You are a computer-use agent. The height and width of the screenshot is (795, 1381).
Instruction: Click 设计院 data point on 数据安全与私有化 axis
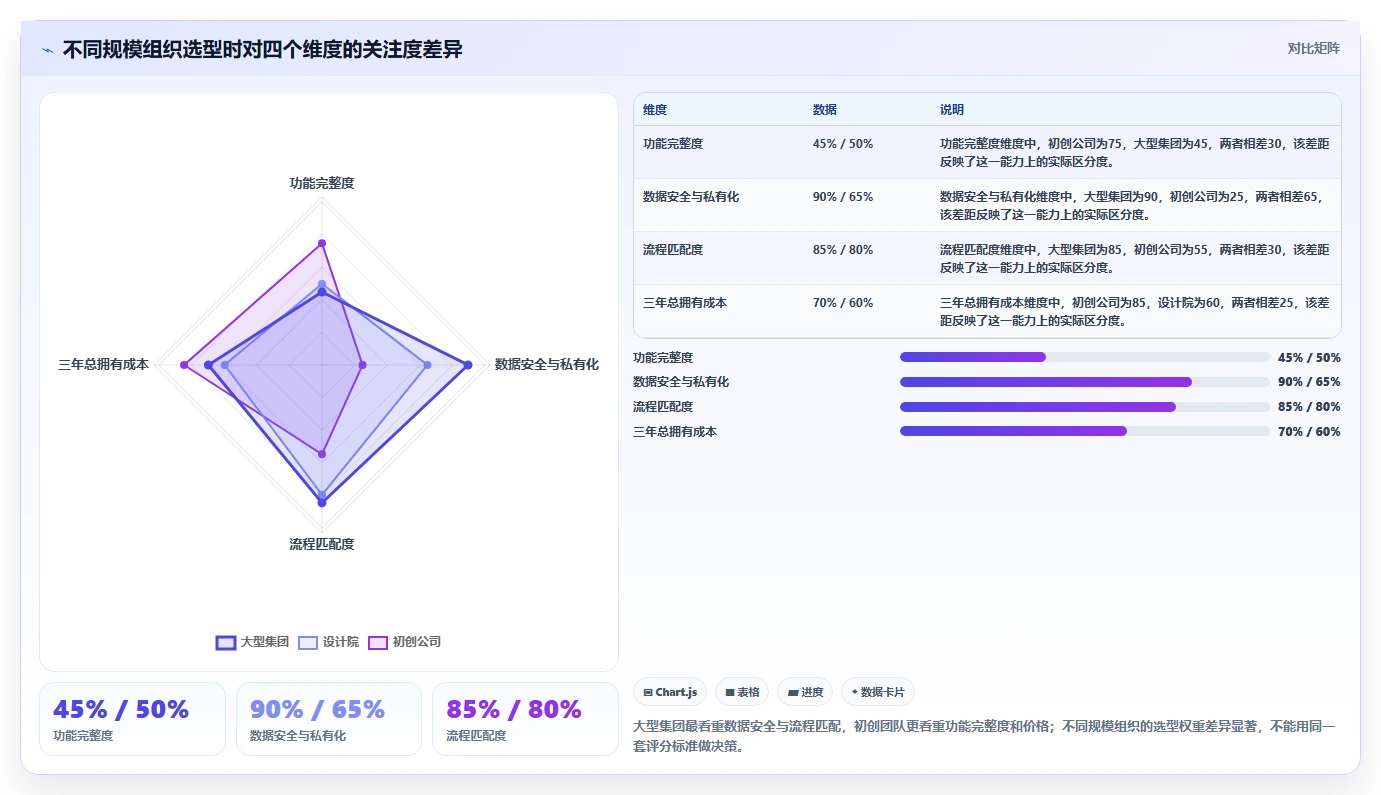[428, 365]
